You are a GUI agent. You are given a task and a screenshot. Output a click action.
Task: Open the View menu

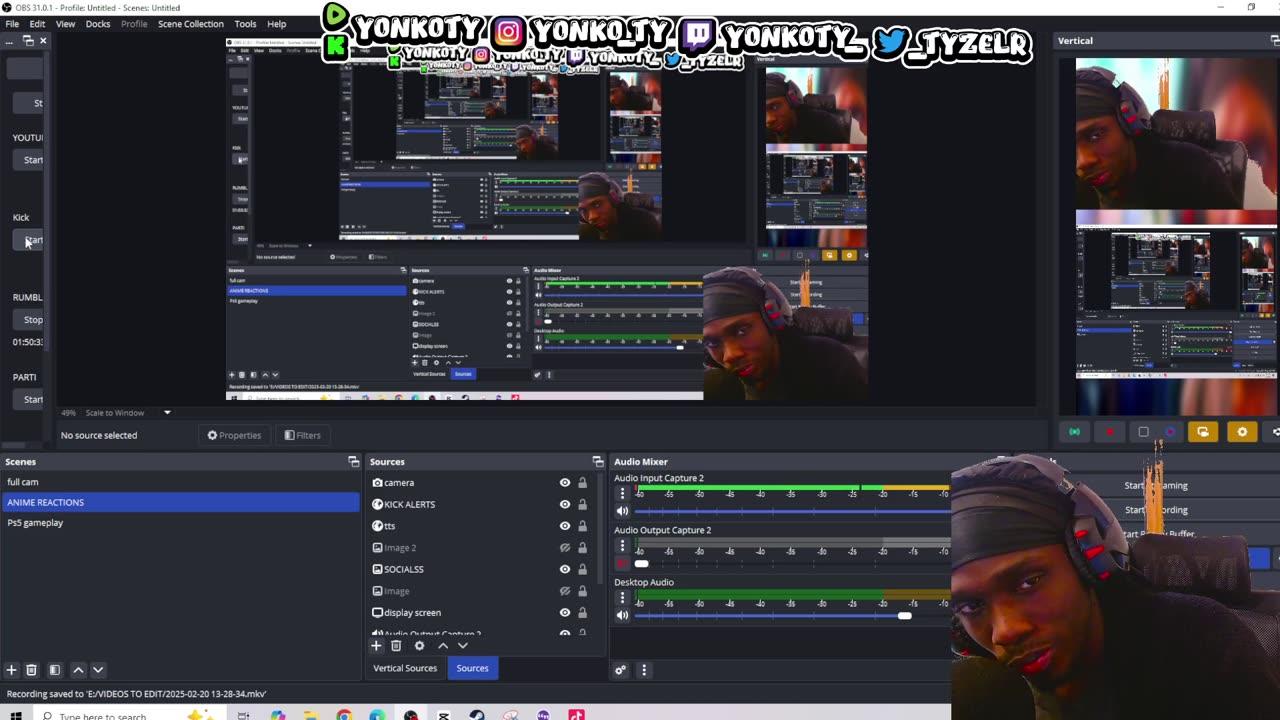click(65, 24)
